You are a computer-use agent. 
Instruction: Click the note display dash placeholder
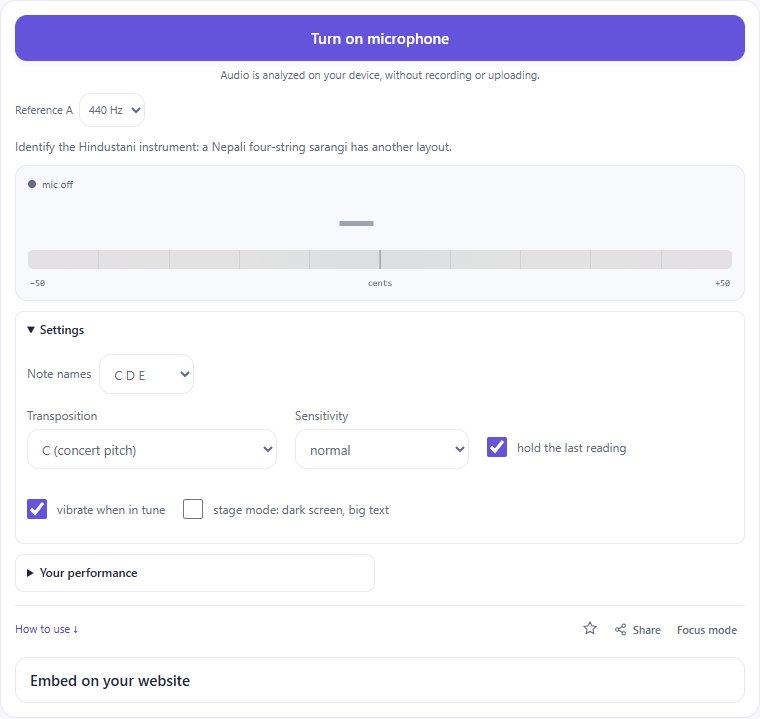click(356, 224)
